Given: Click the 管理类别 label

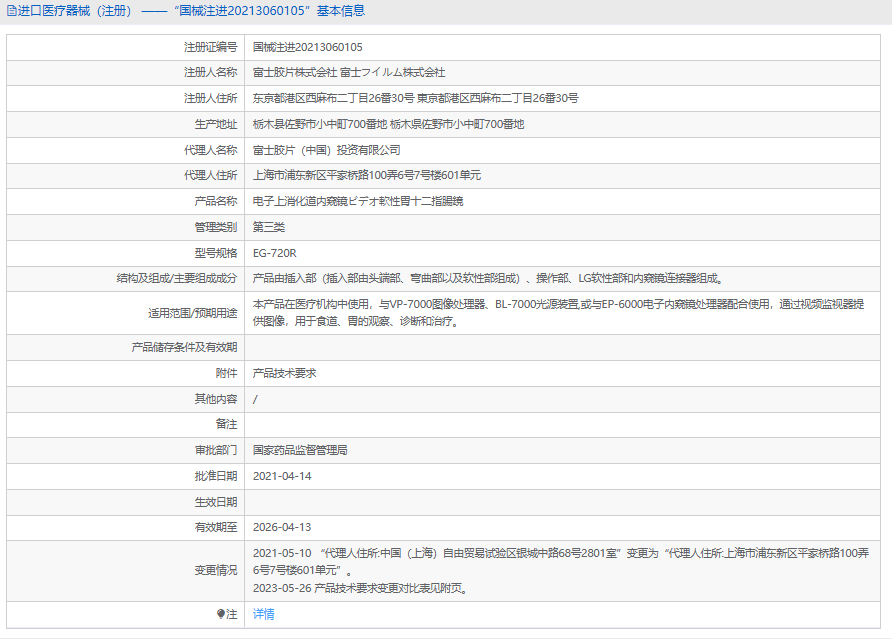Looking at the screenshot, I should [x=216, y=227].
